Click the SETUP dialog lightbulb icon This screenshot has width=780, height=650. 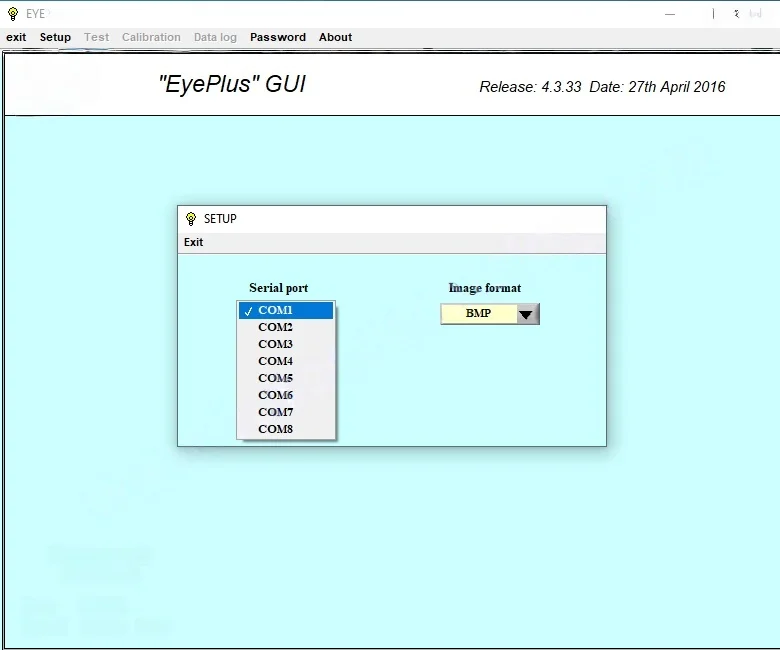(x=191, y=219)
